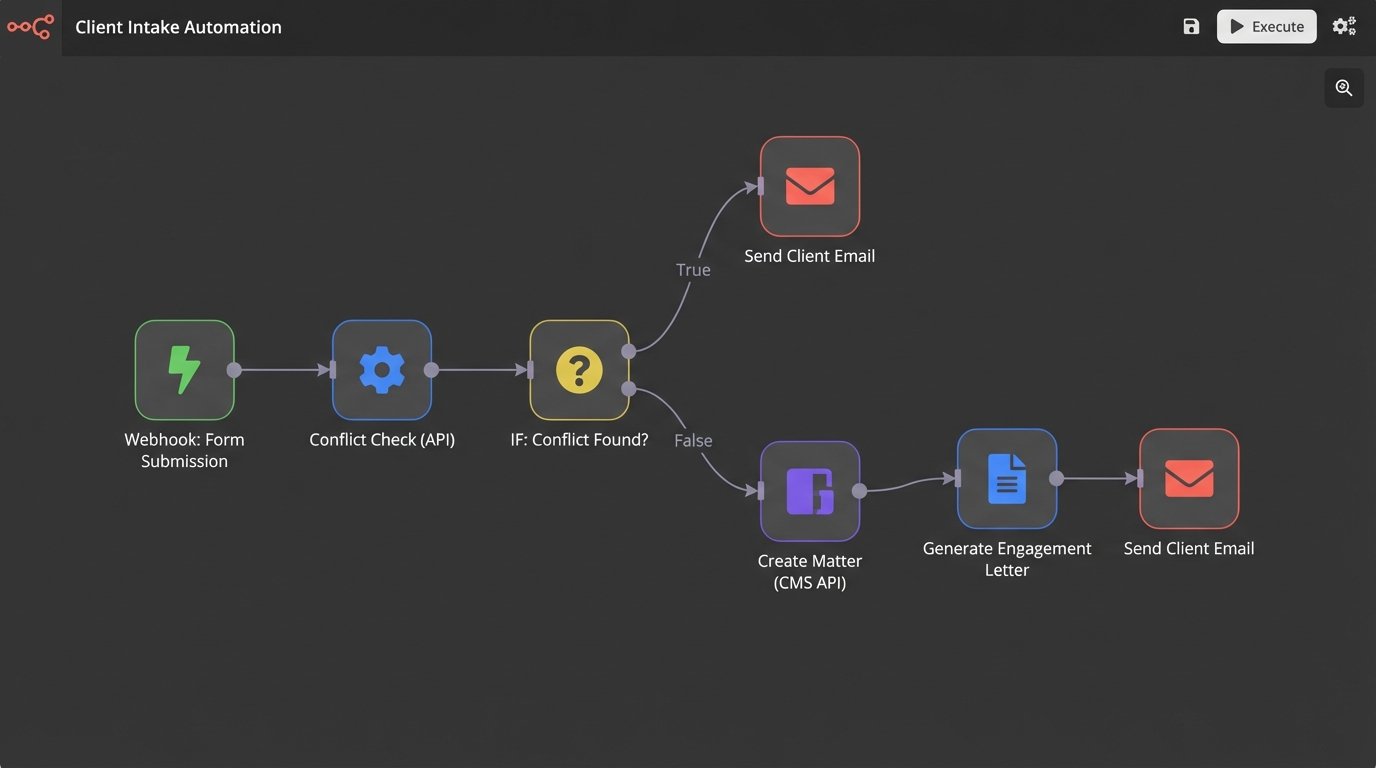Select the Webhook: Form Submission lightning node
The height and width of the screenshot is (768, 1376).
click(185, 370)
